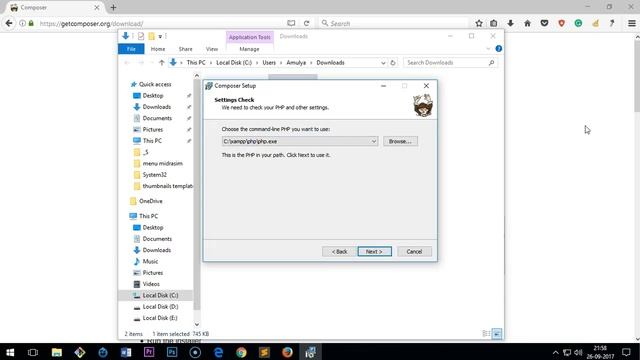The height and width of the screenshot is (360, 640).
Task: Open Explorer help question mark icon
Action: tap(498, 49)
